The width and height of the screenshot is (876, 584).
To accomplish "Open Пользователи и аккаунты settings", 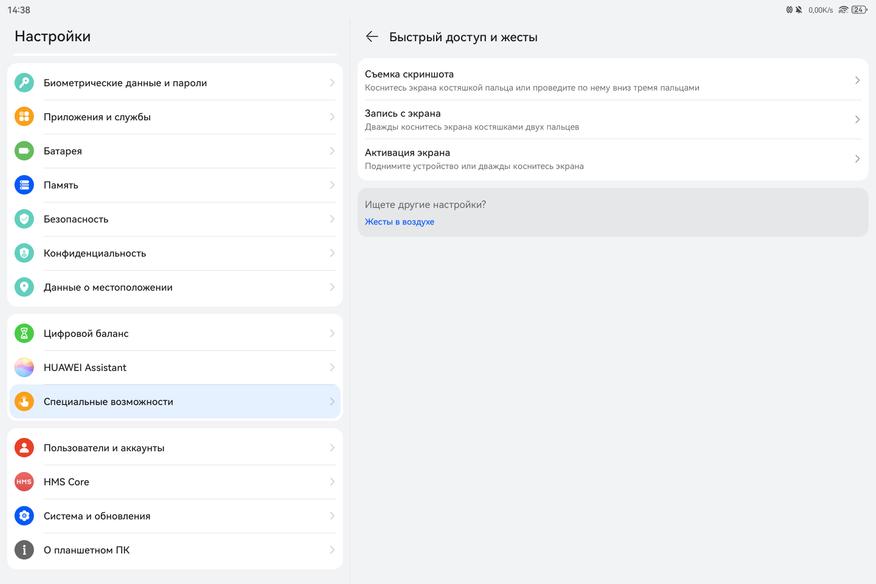I will coord(104,448).
